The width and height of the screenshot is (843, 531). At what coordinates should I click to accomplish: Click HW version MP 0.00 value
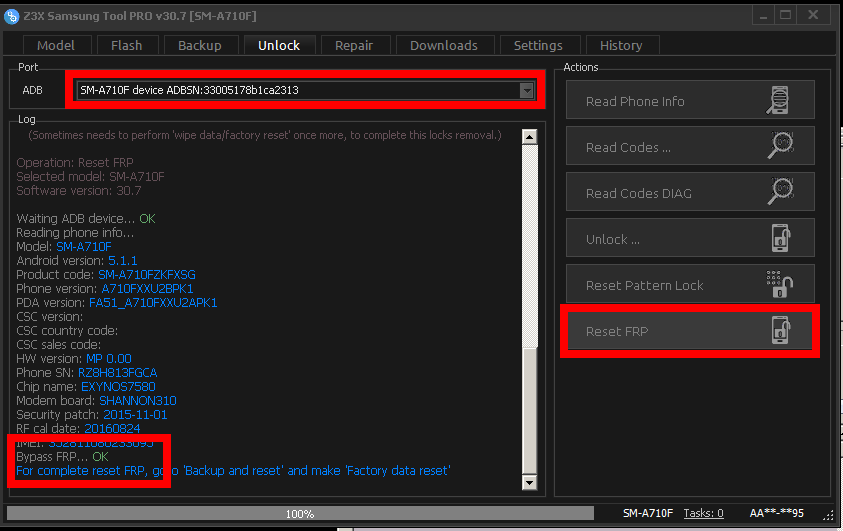tap(109, 358)
